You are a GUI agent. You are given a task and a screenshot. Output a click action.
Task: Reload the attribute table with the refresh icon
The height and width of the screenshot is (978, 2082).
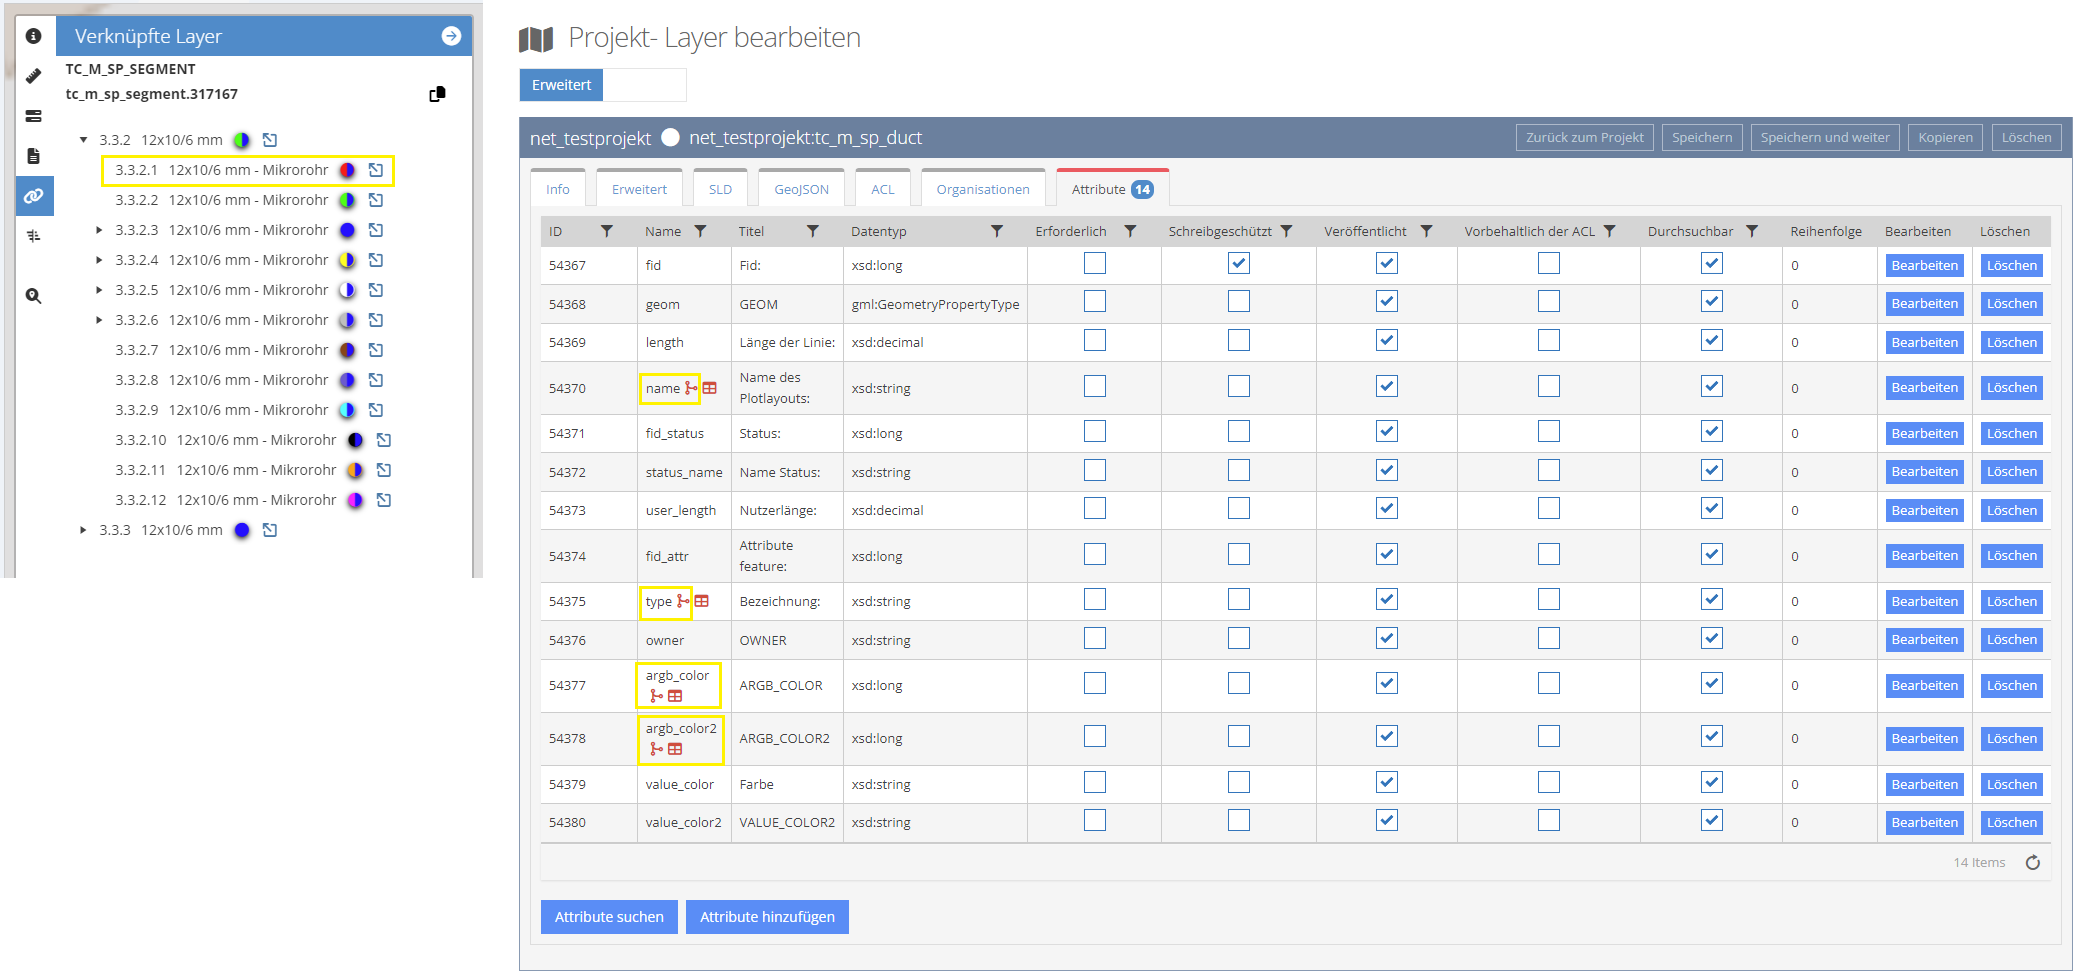(2032, 862)
